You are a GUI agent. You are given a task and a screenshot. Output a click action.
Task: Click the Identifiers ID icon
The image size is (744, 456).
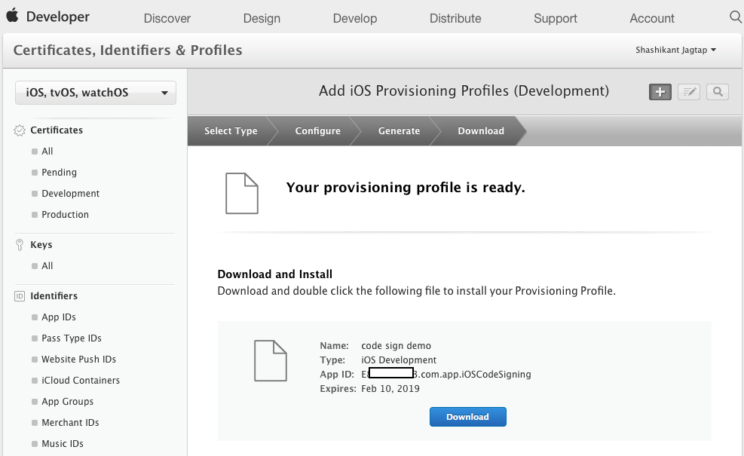point(20,296)
